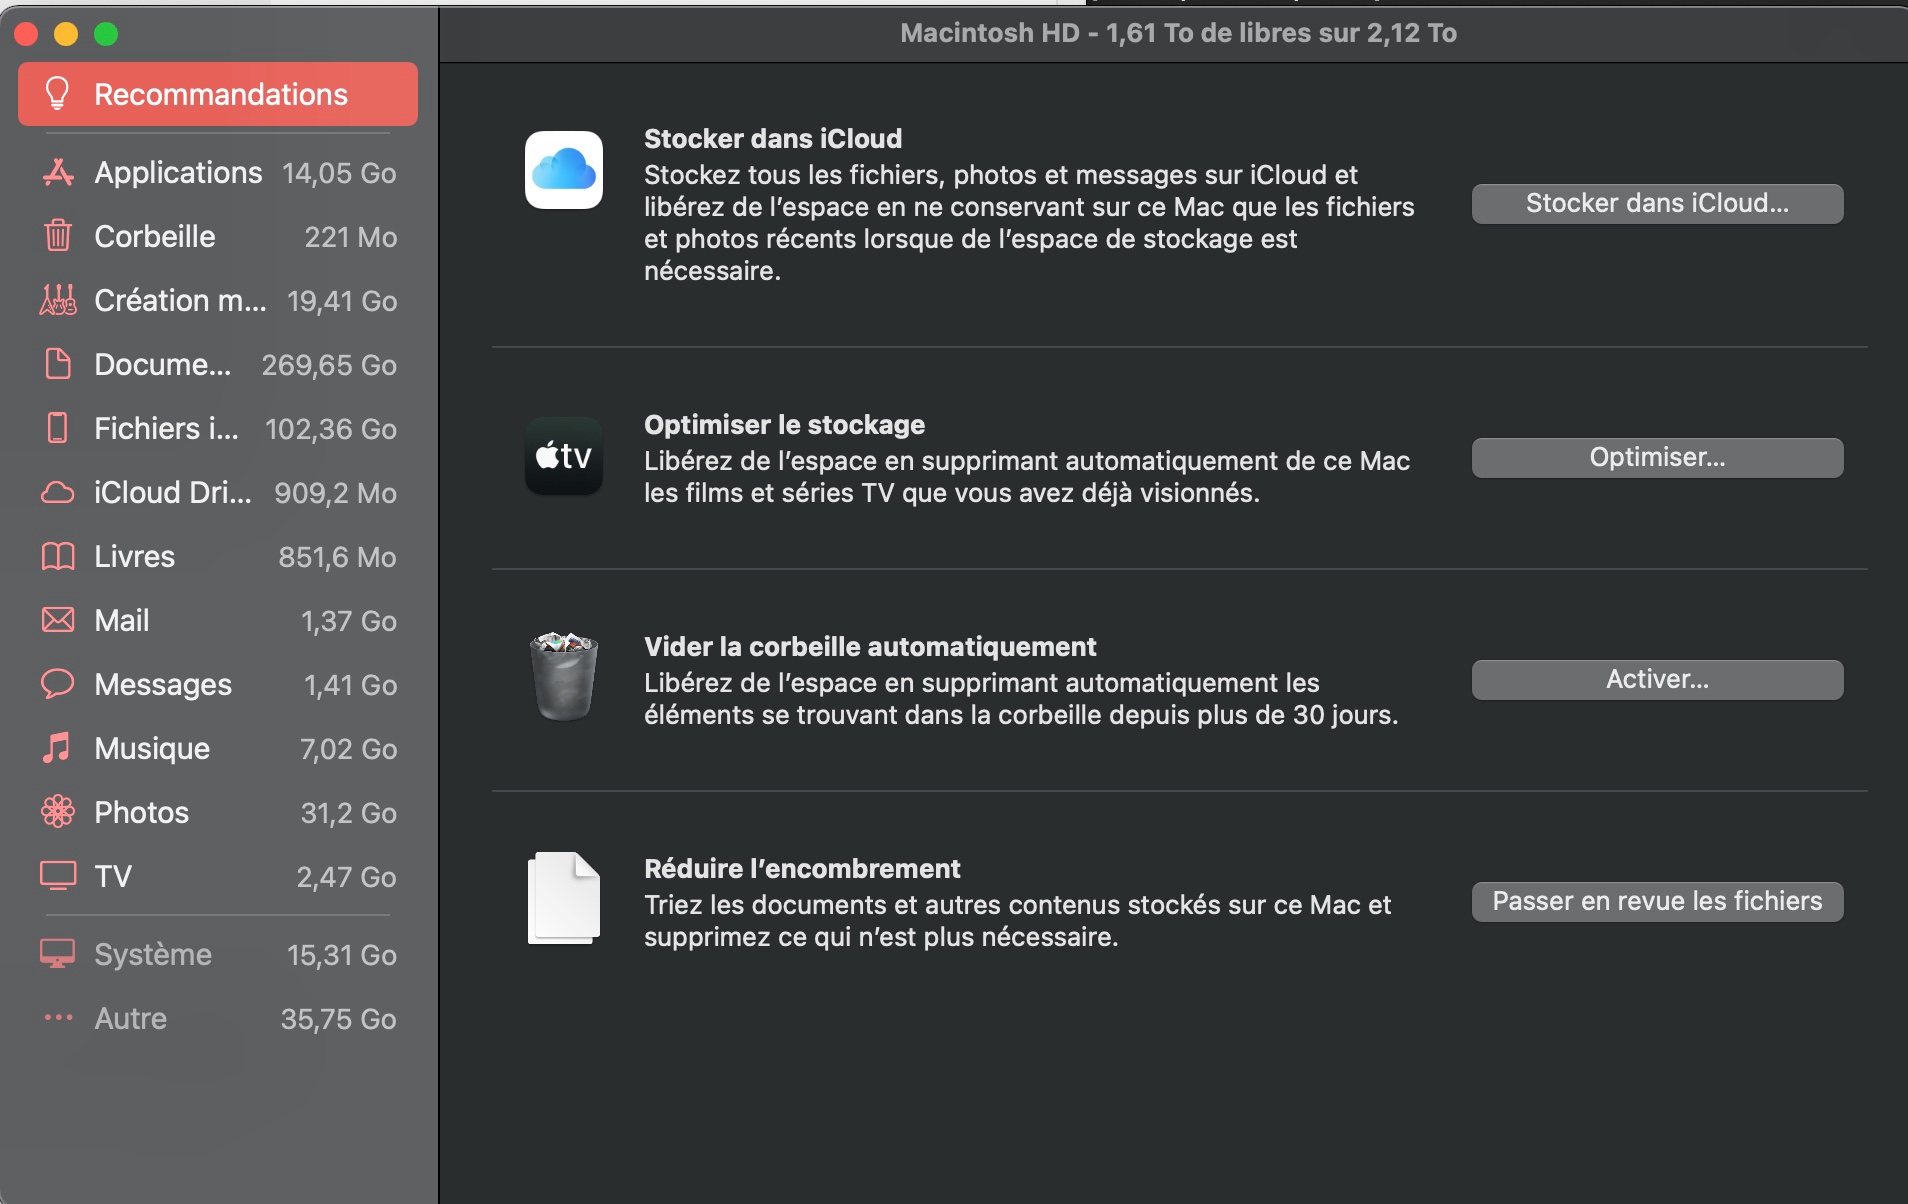1908x1204 pixels.
Task: Click the heading 'Réduire l'encombrement'
Action: 802,869
